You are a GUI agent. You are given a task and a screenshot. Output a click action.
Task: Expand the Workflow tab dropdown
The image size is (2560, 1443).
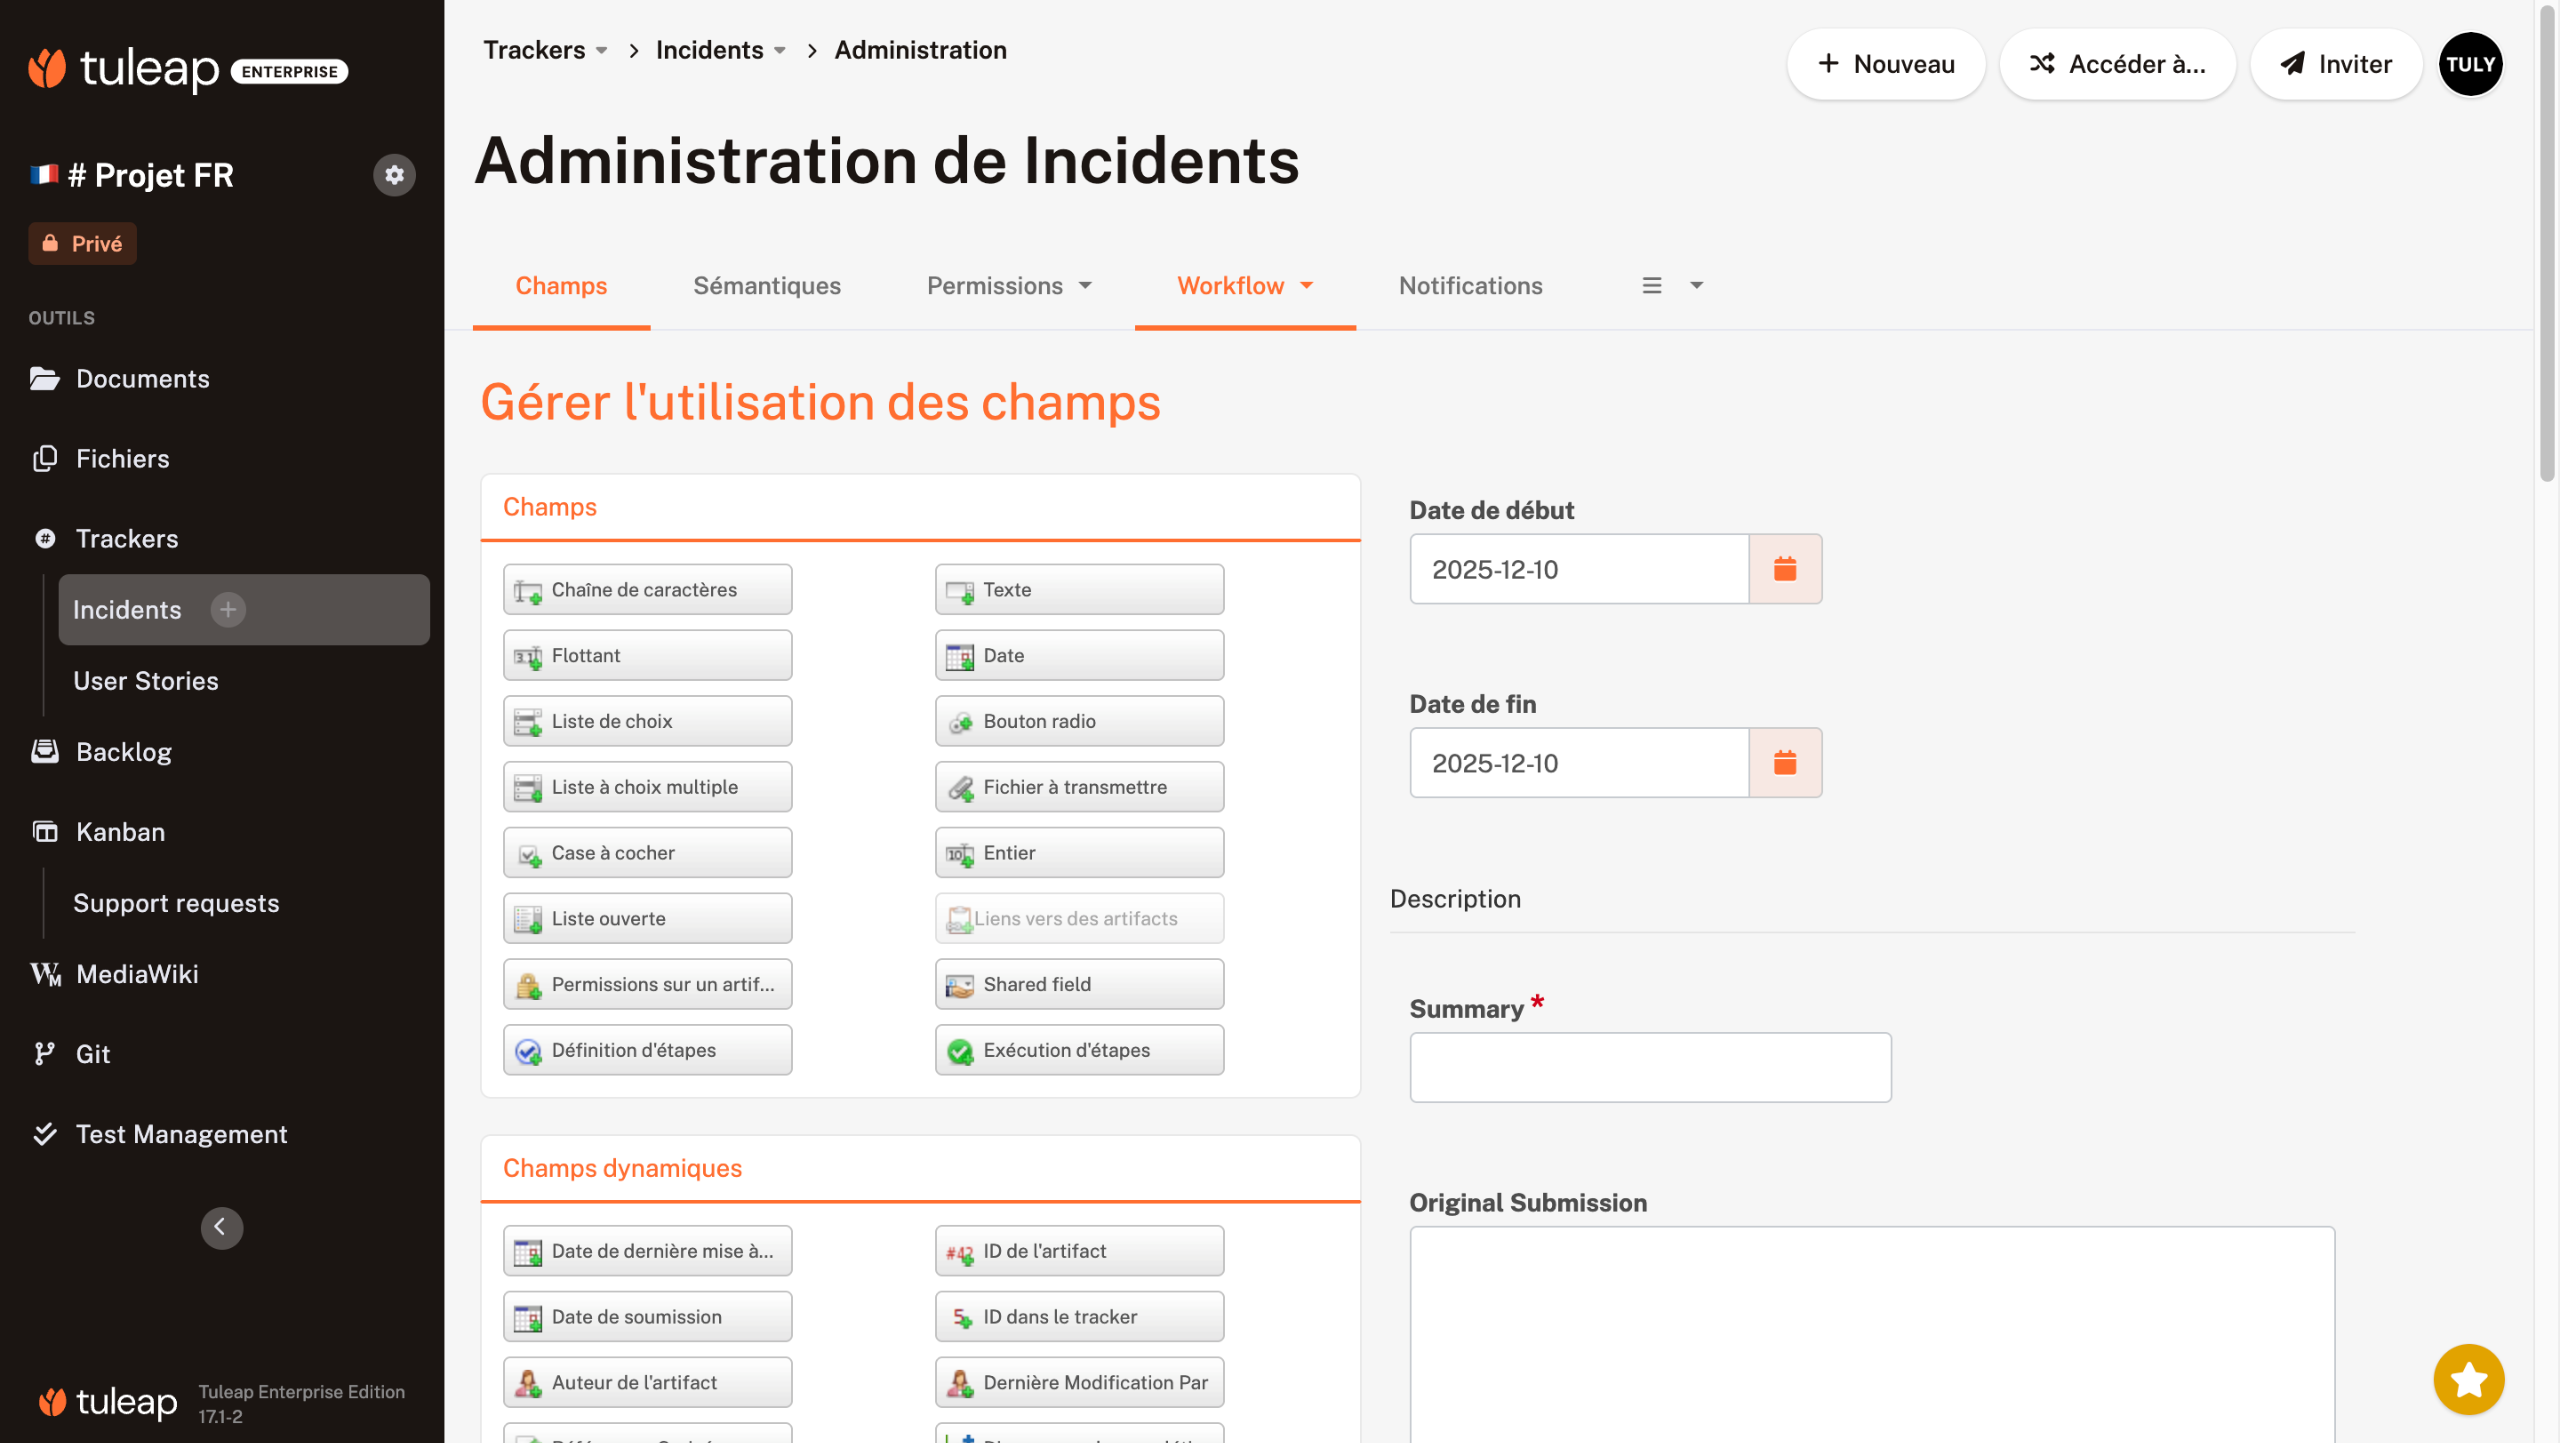pyautogui.click(x=1244, y=286)
